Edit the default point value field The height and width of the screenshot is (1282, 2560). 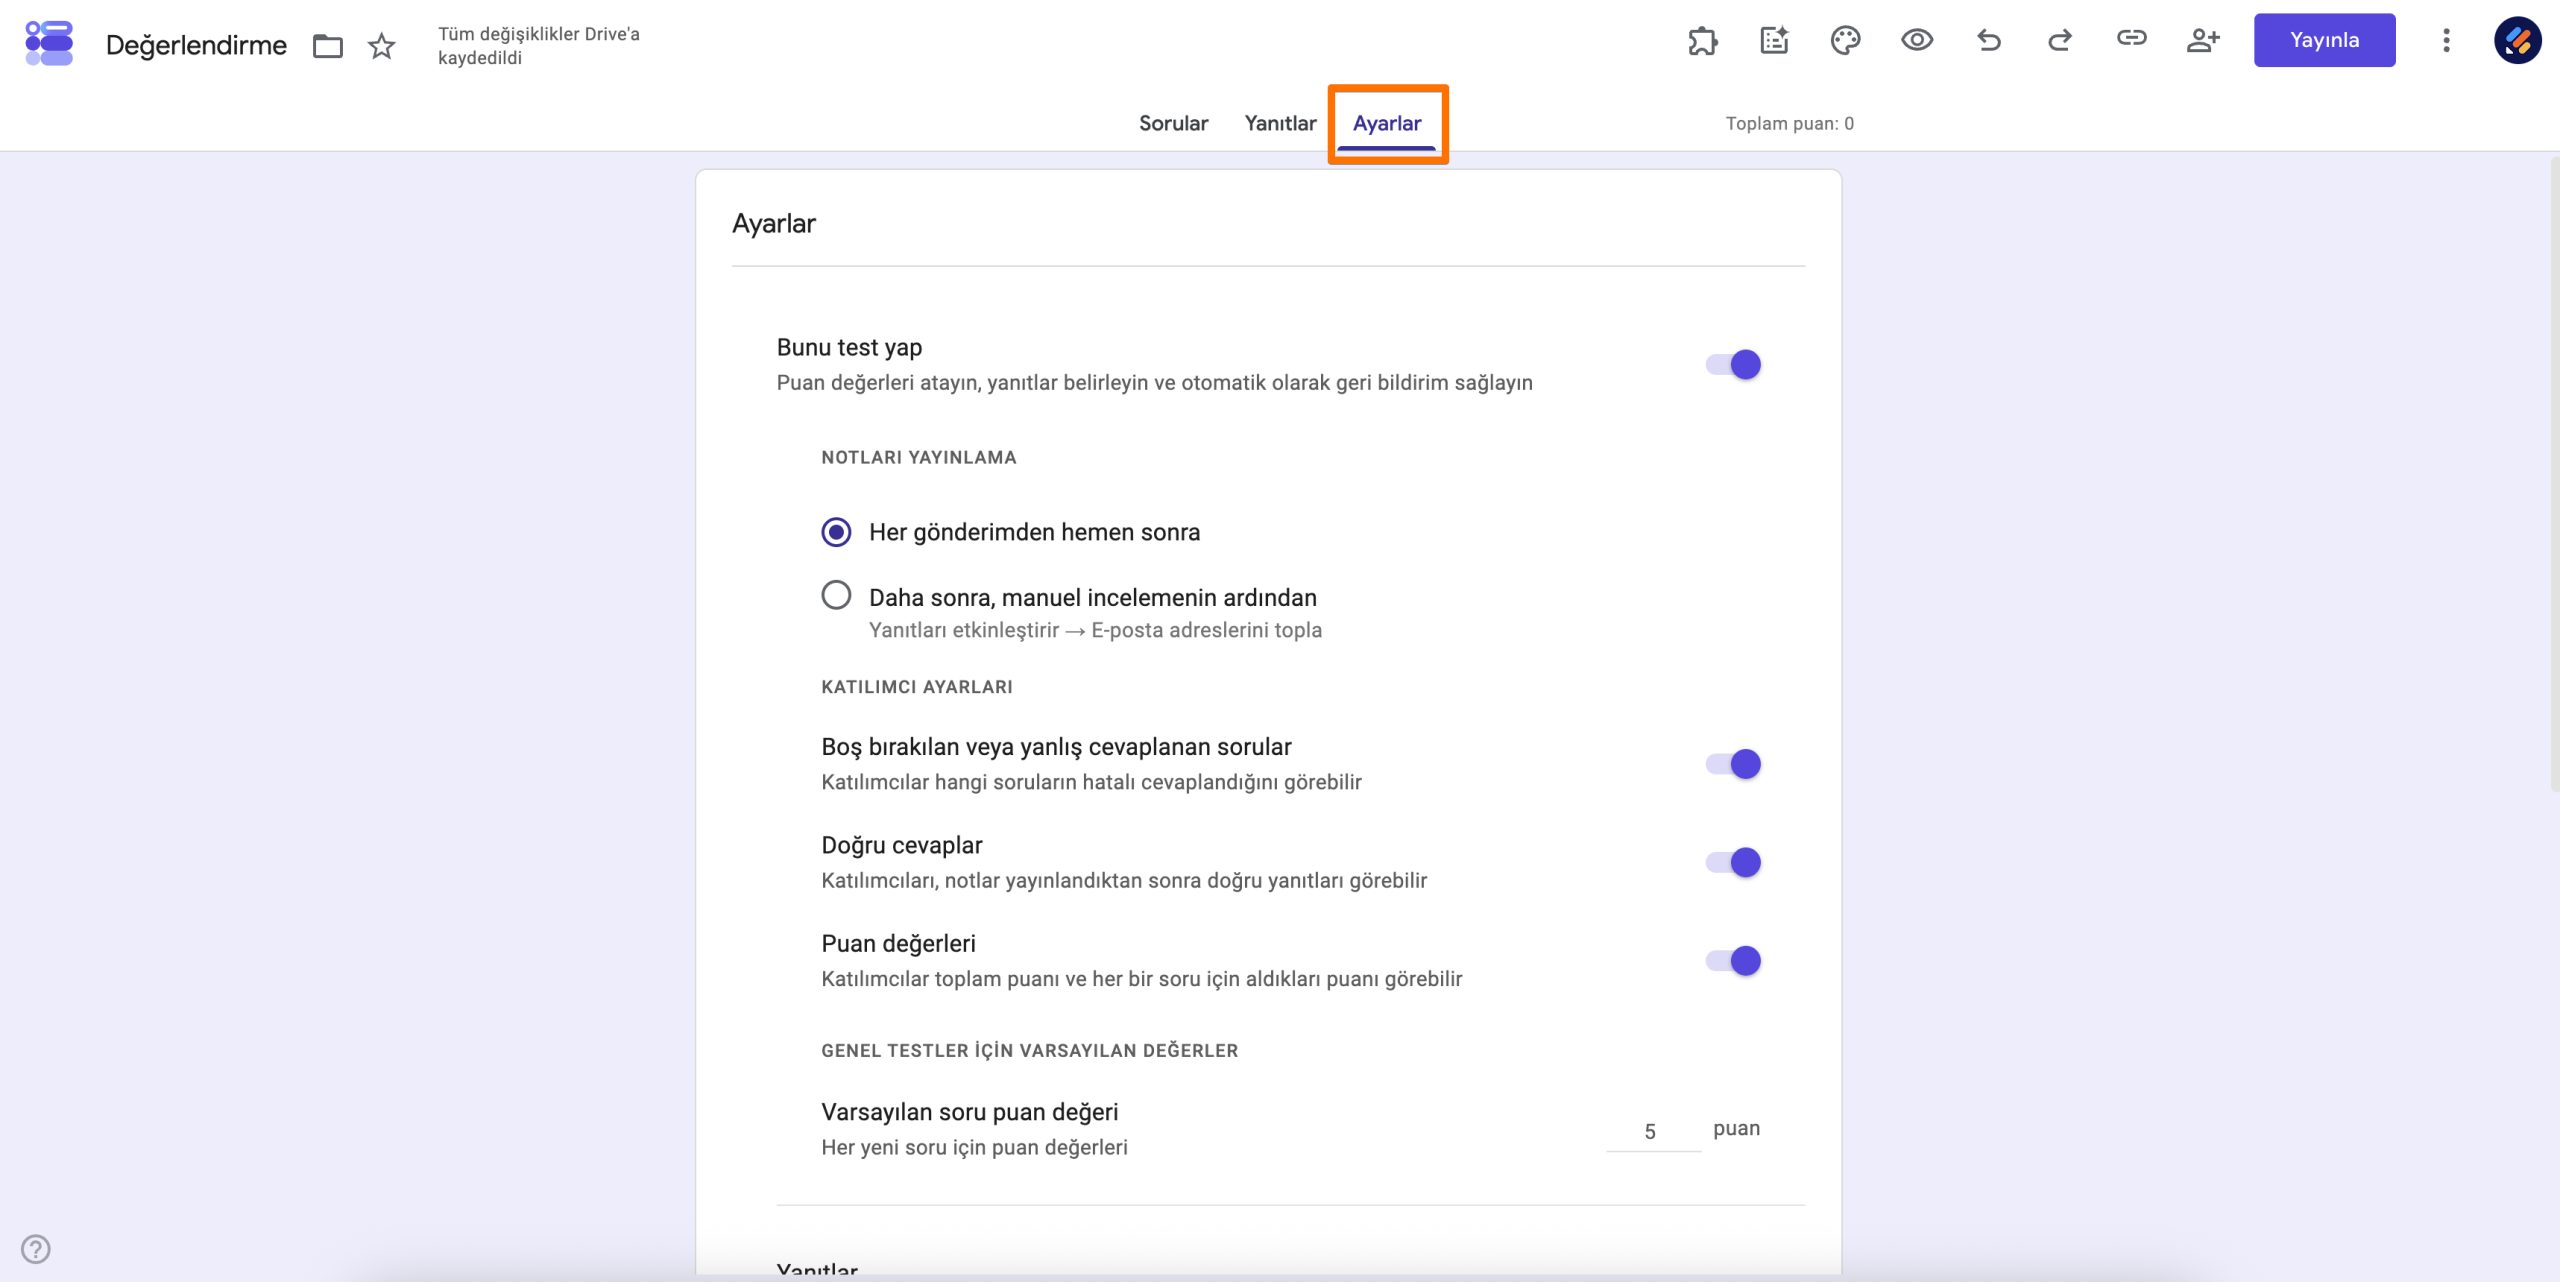(x=1653, y=1131)
